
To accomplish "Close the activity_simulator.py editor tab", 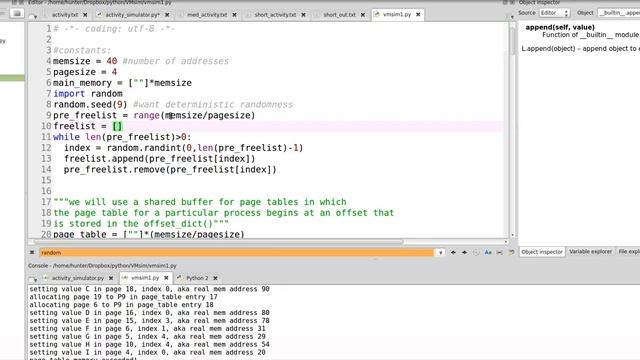I will (167, 15).
